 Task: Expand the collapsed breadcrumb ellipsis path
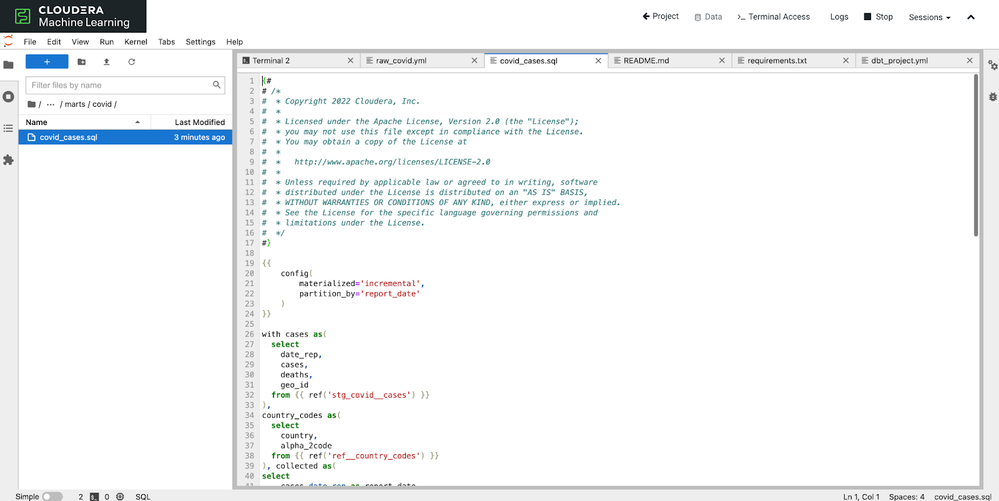50,104
